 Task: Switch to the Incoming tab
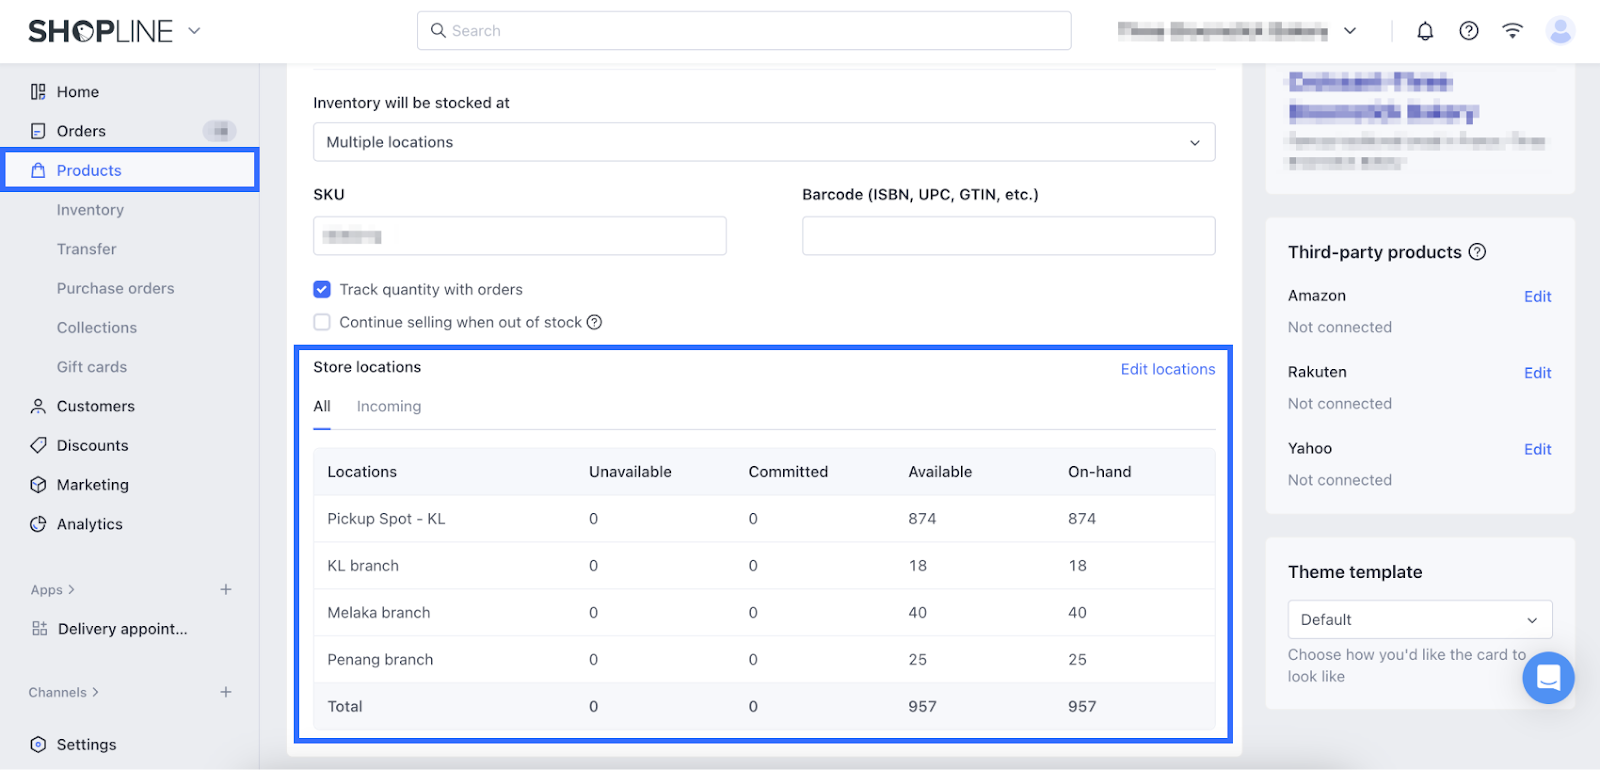click(x=389, y=407)
